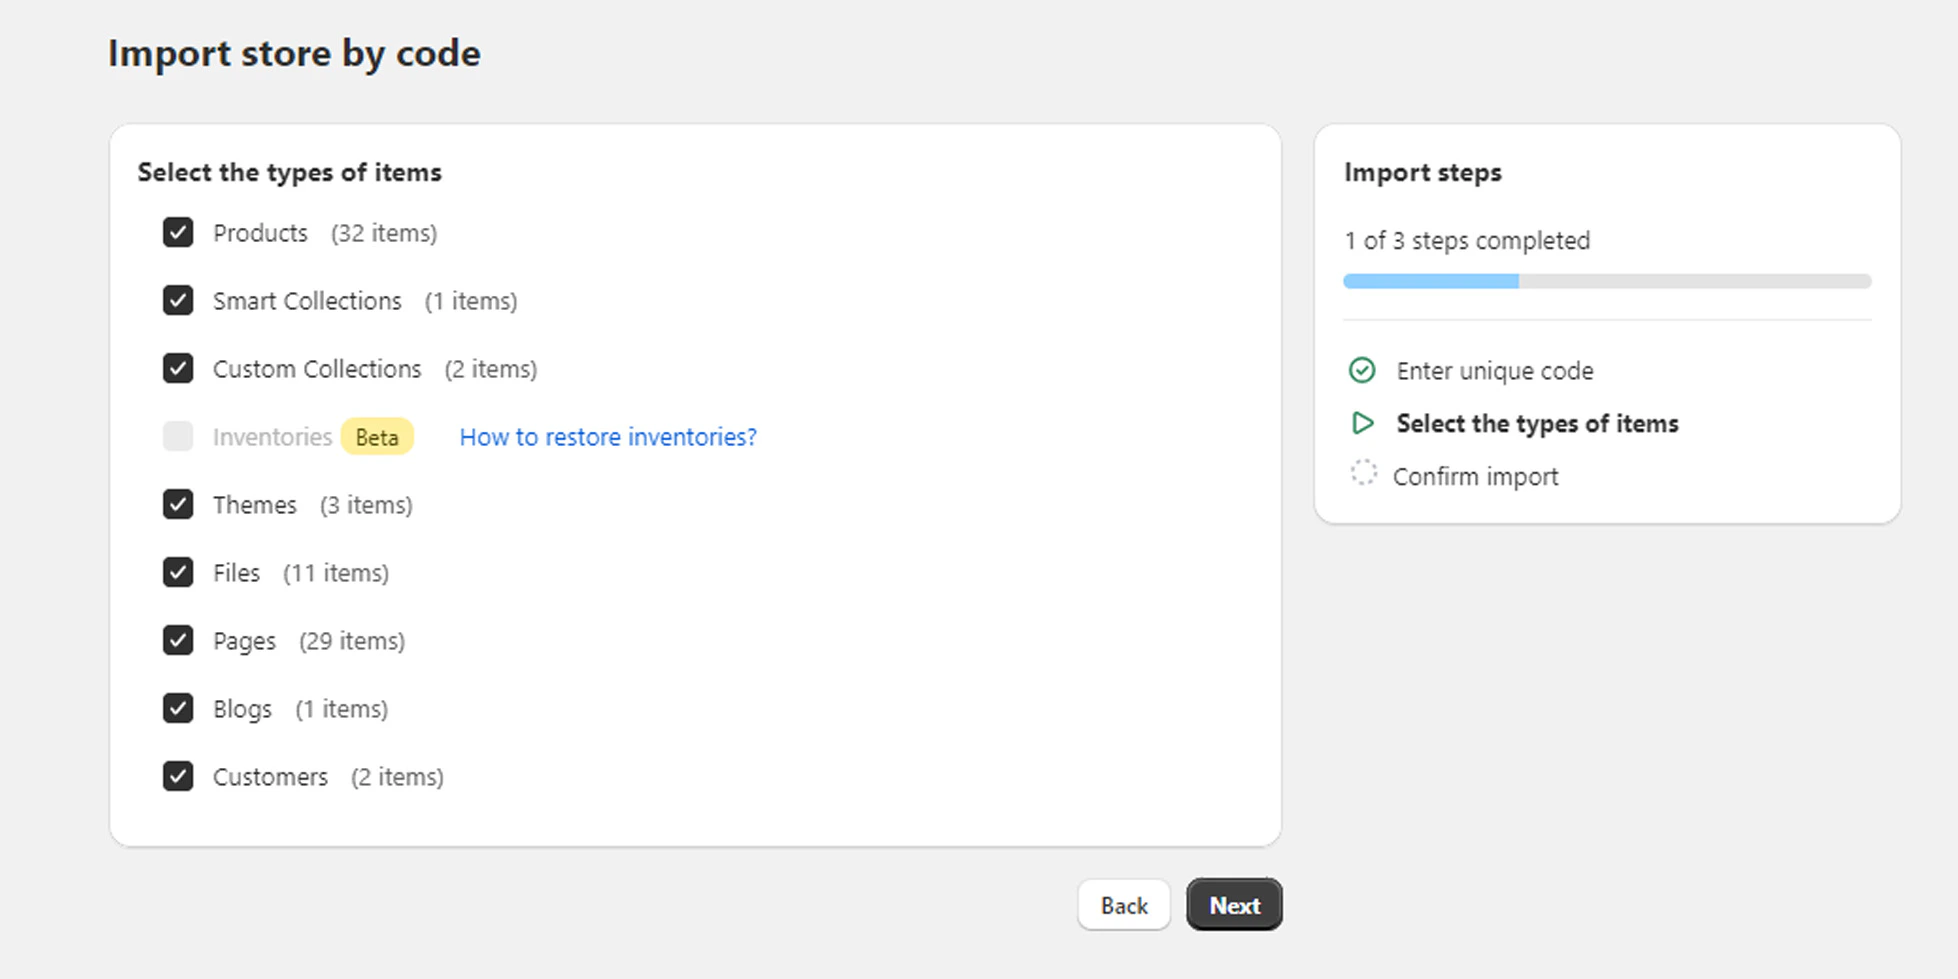Screen dimensions: 1958x979
Task: Uncheck the Products checkbox
Action: point(177,232)
